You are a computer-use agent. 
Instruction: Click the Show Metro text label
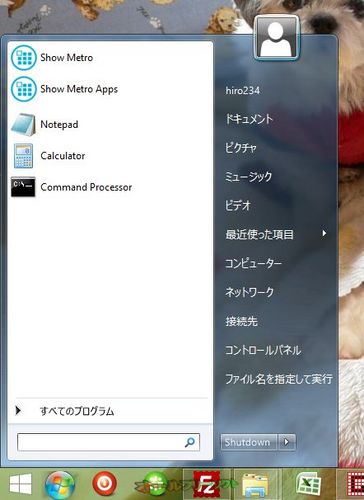tap(67, 58)
